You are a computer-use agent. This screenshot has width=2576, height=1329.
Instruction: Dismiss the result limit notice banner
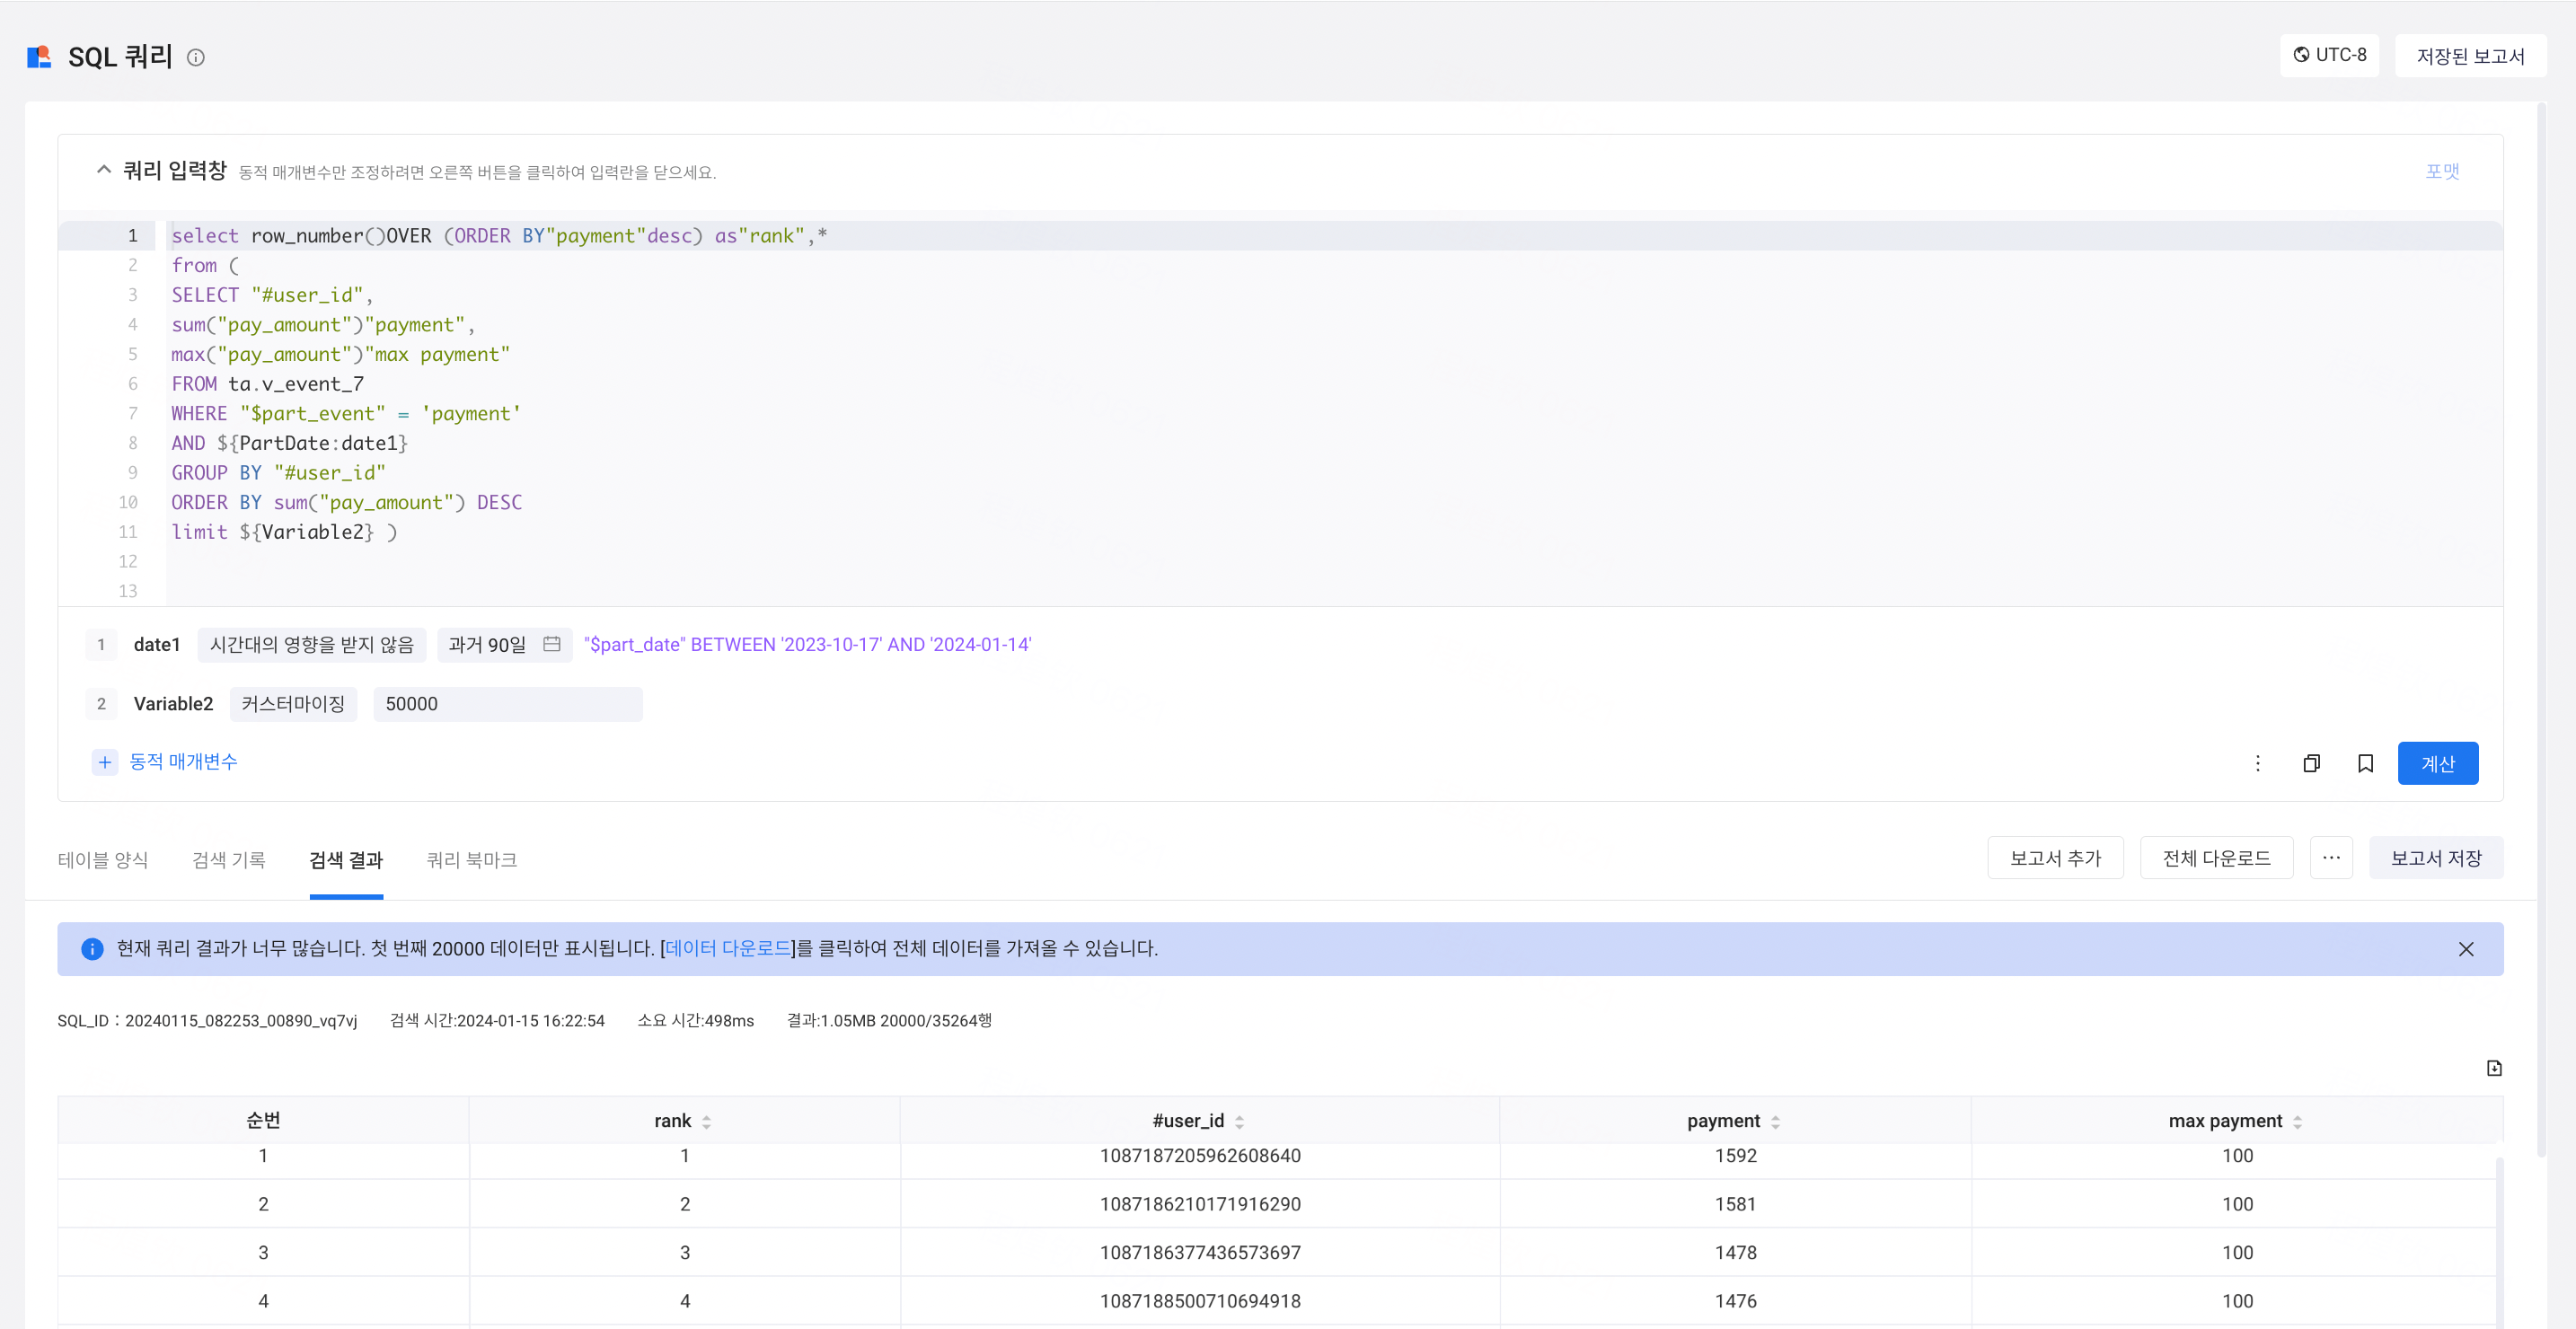2466,950
